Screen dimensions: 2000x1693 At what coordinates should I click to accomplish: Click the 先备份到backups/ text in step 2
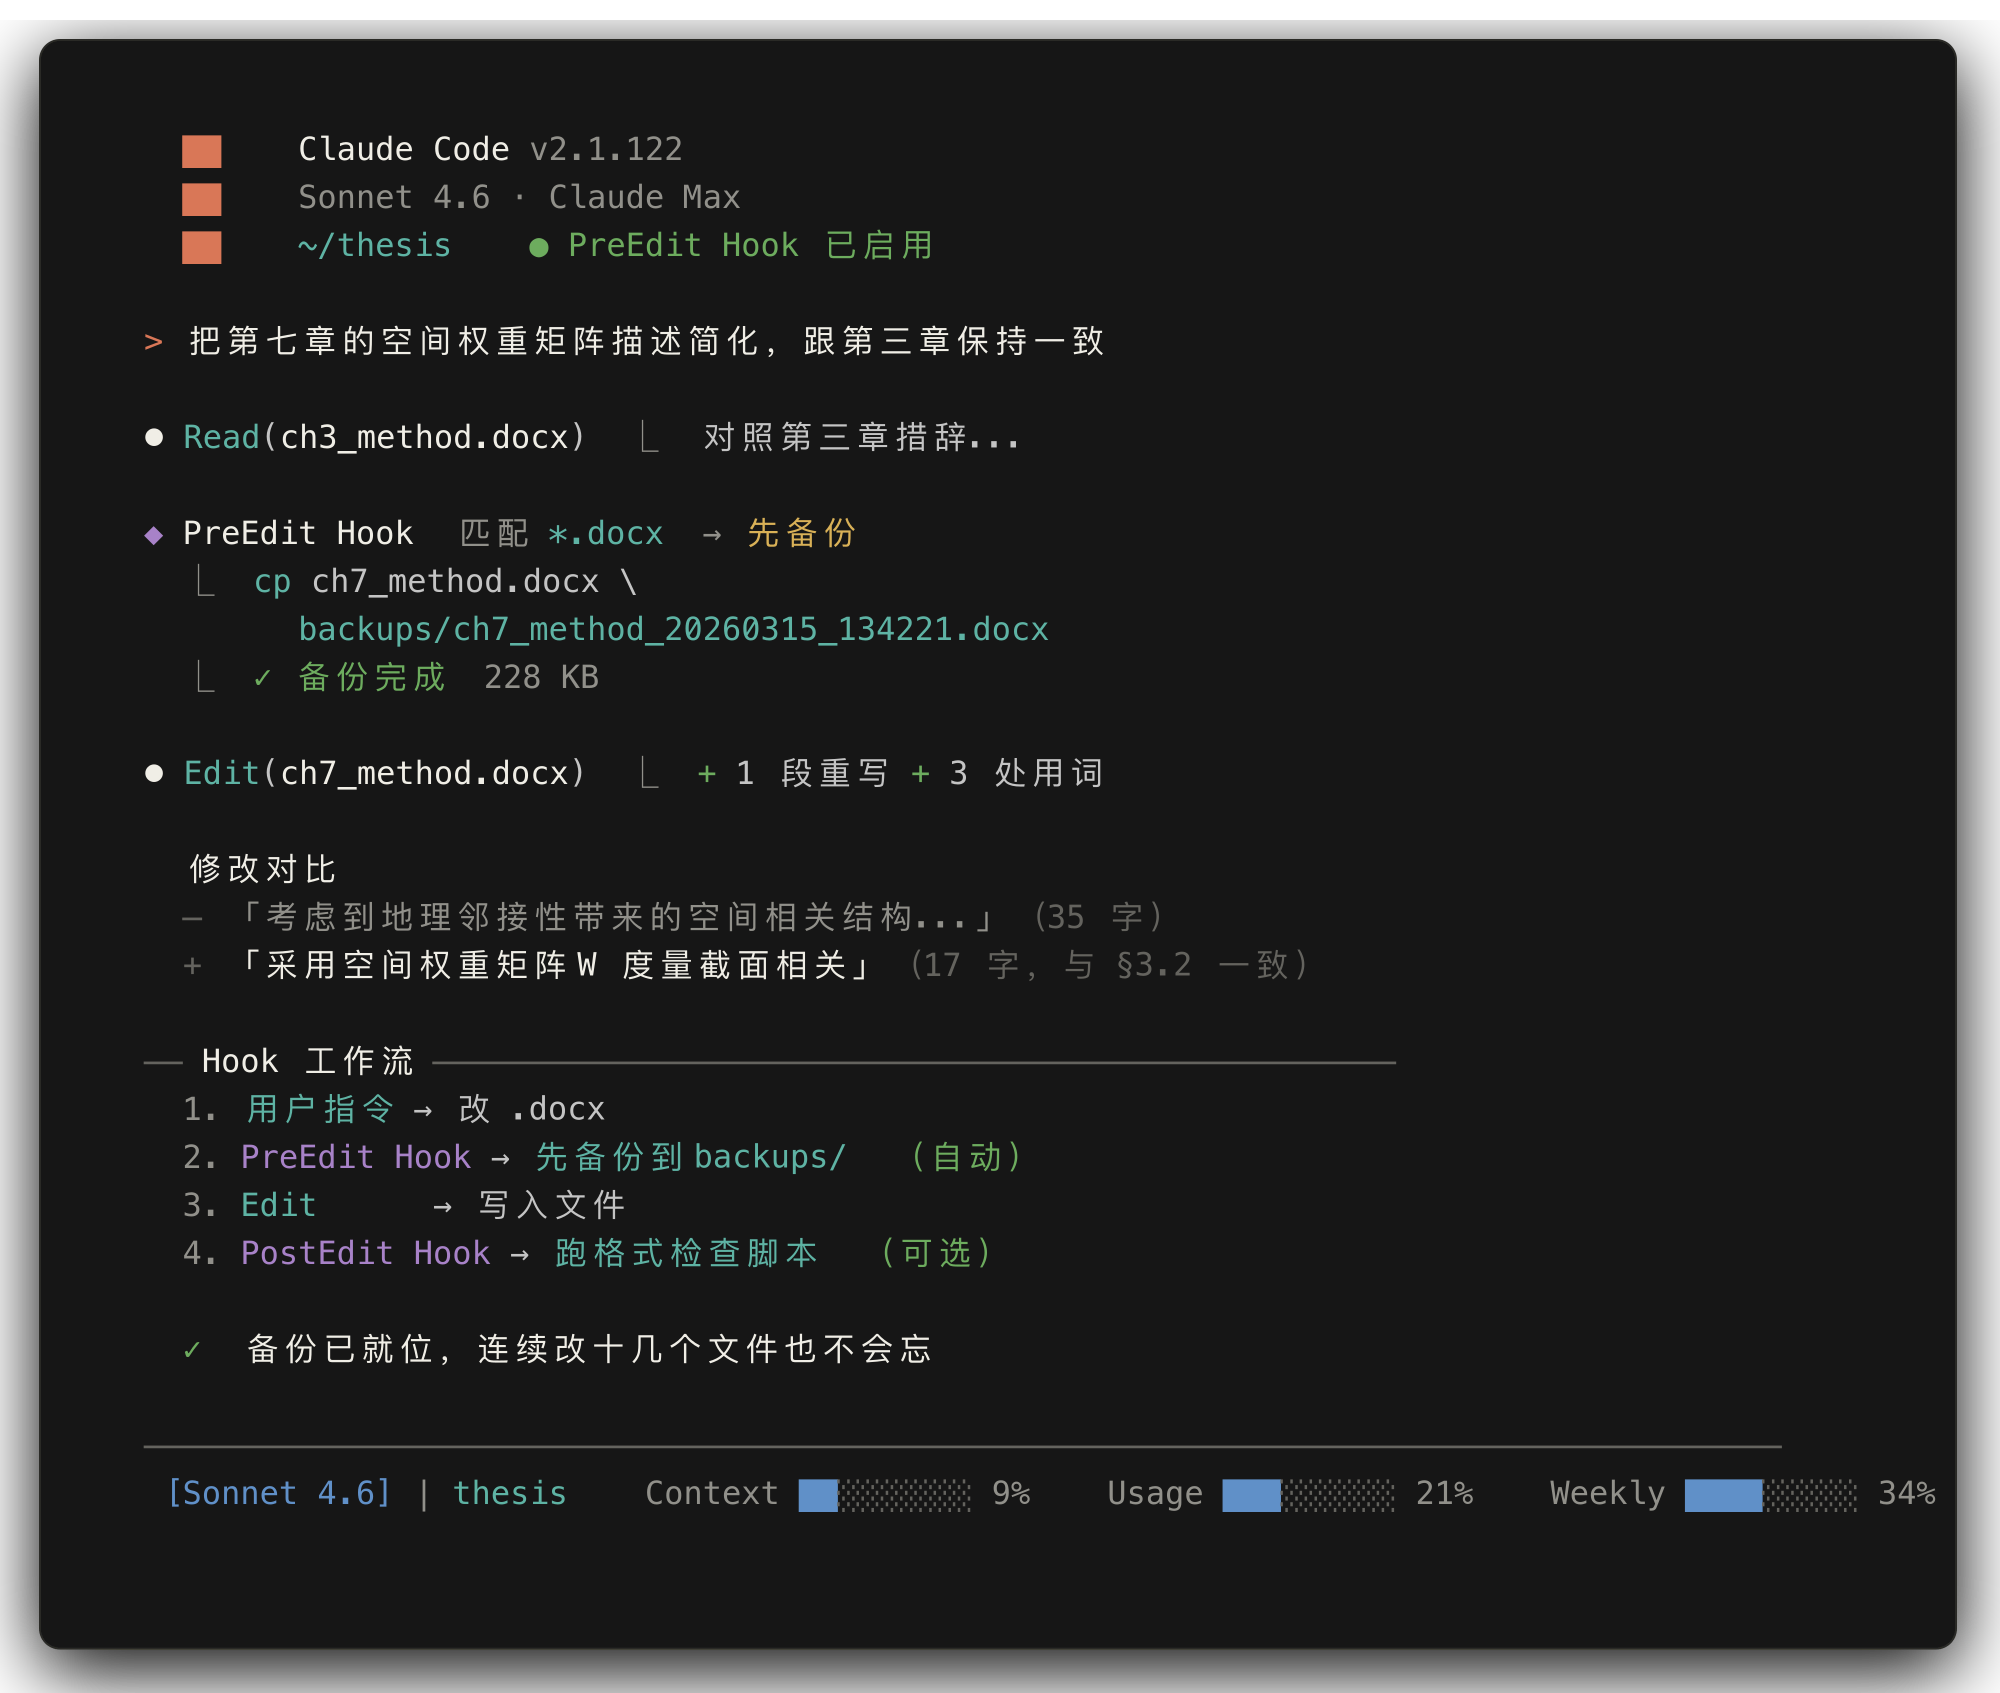[691, 1157]
